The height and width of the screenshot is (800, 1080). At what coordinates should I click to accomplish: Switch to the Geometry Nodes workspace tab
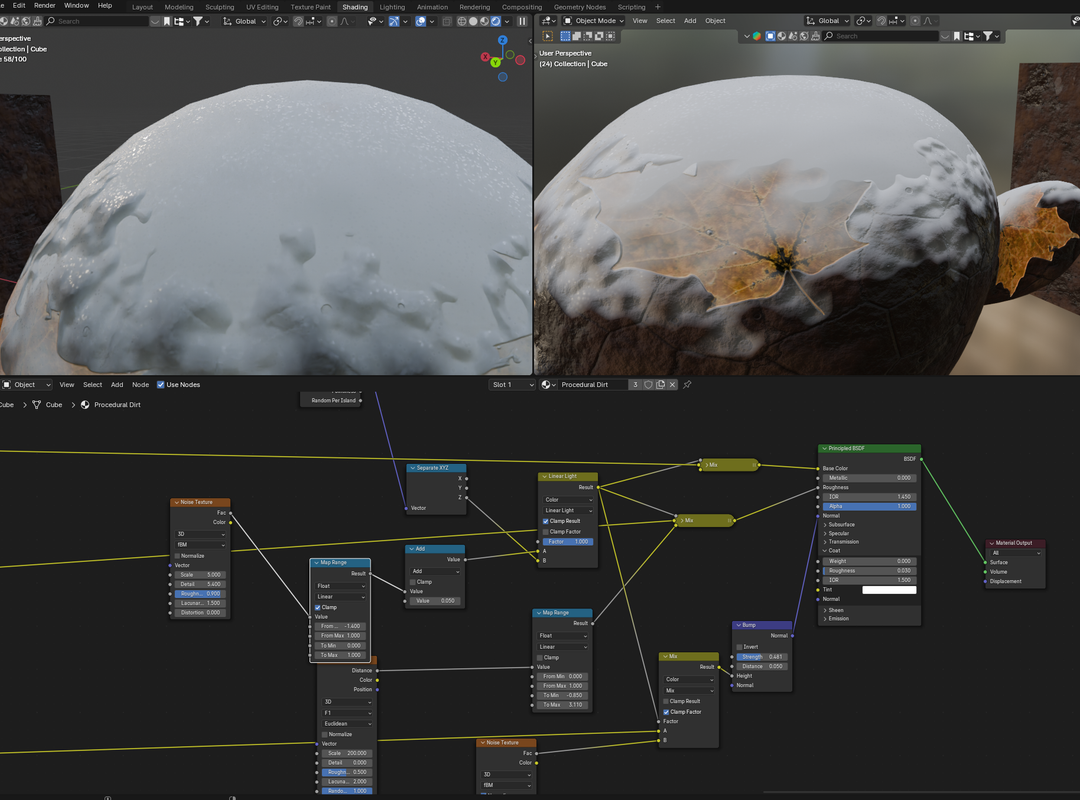(x=580, y=7)
